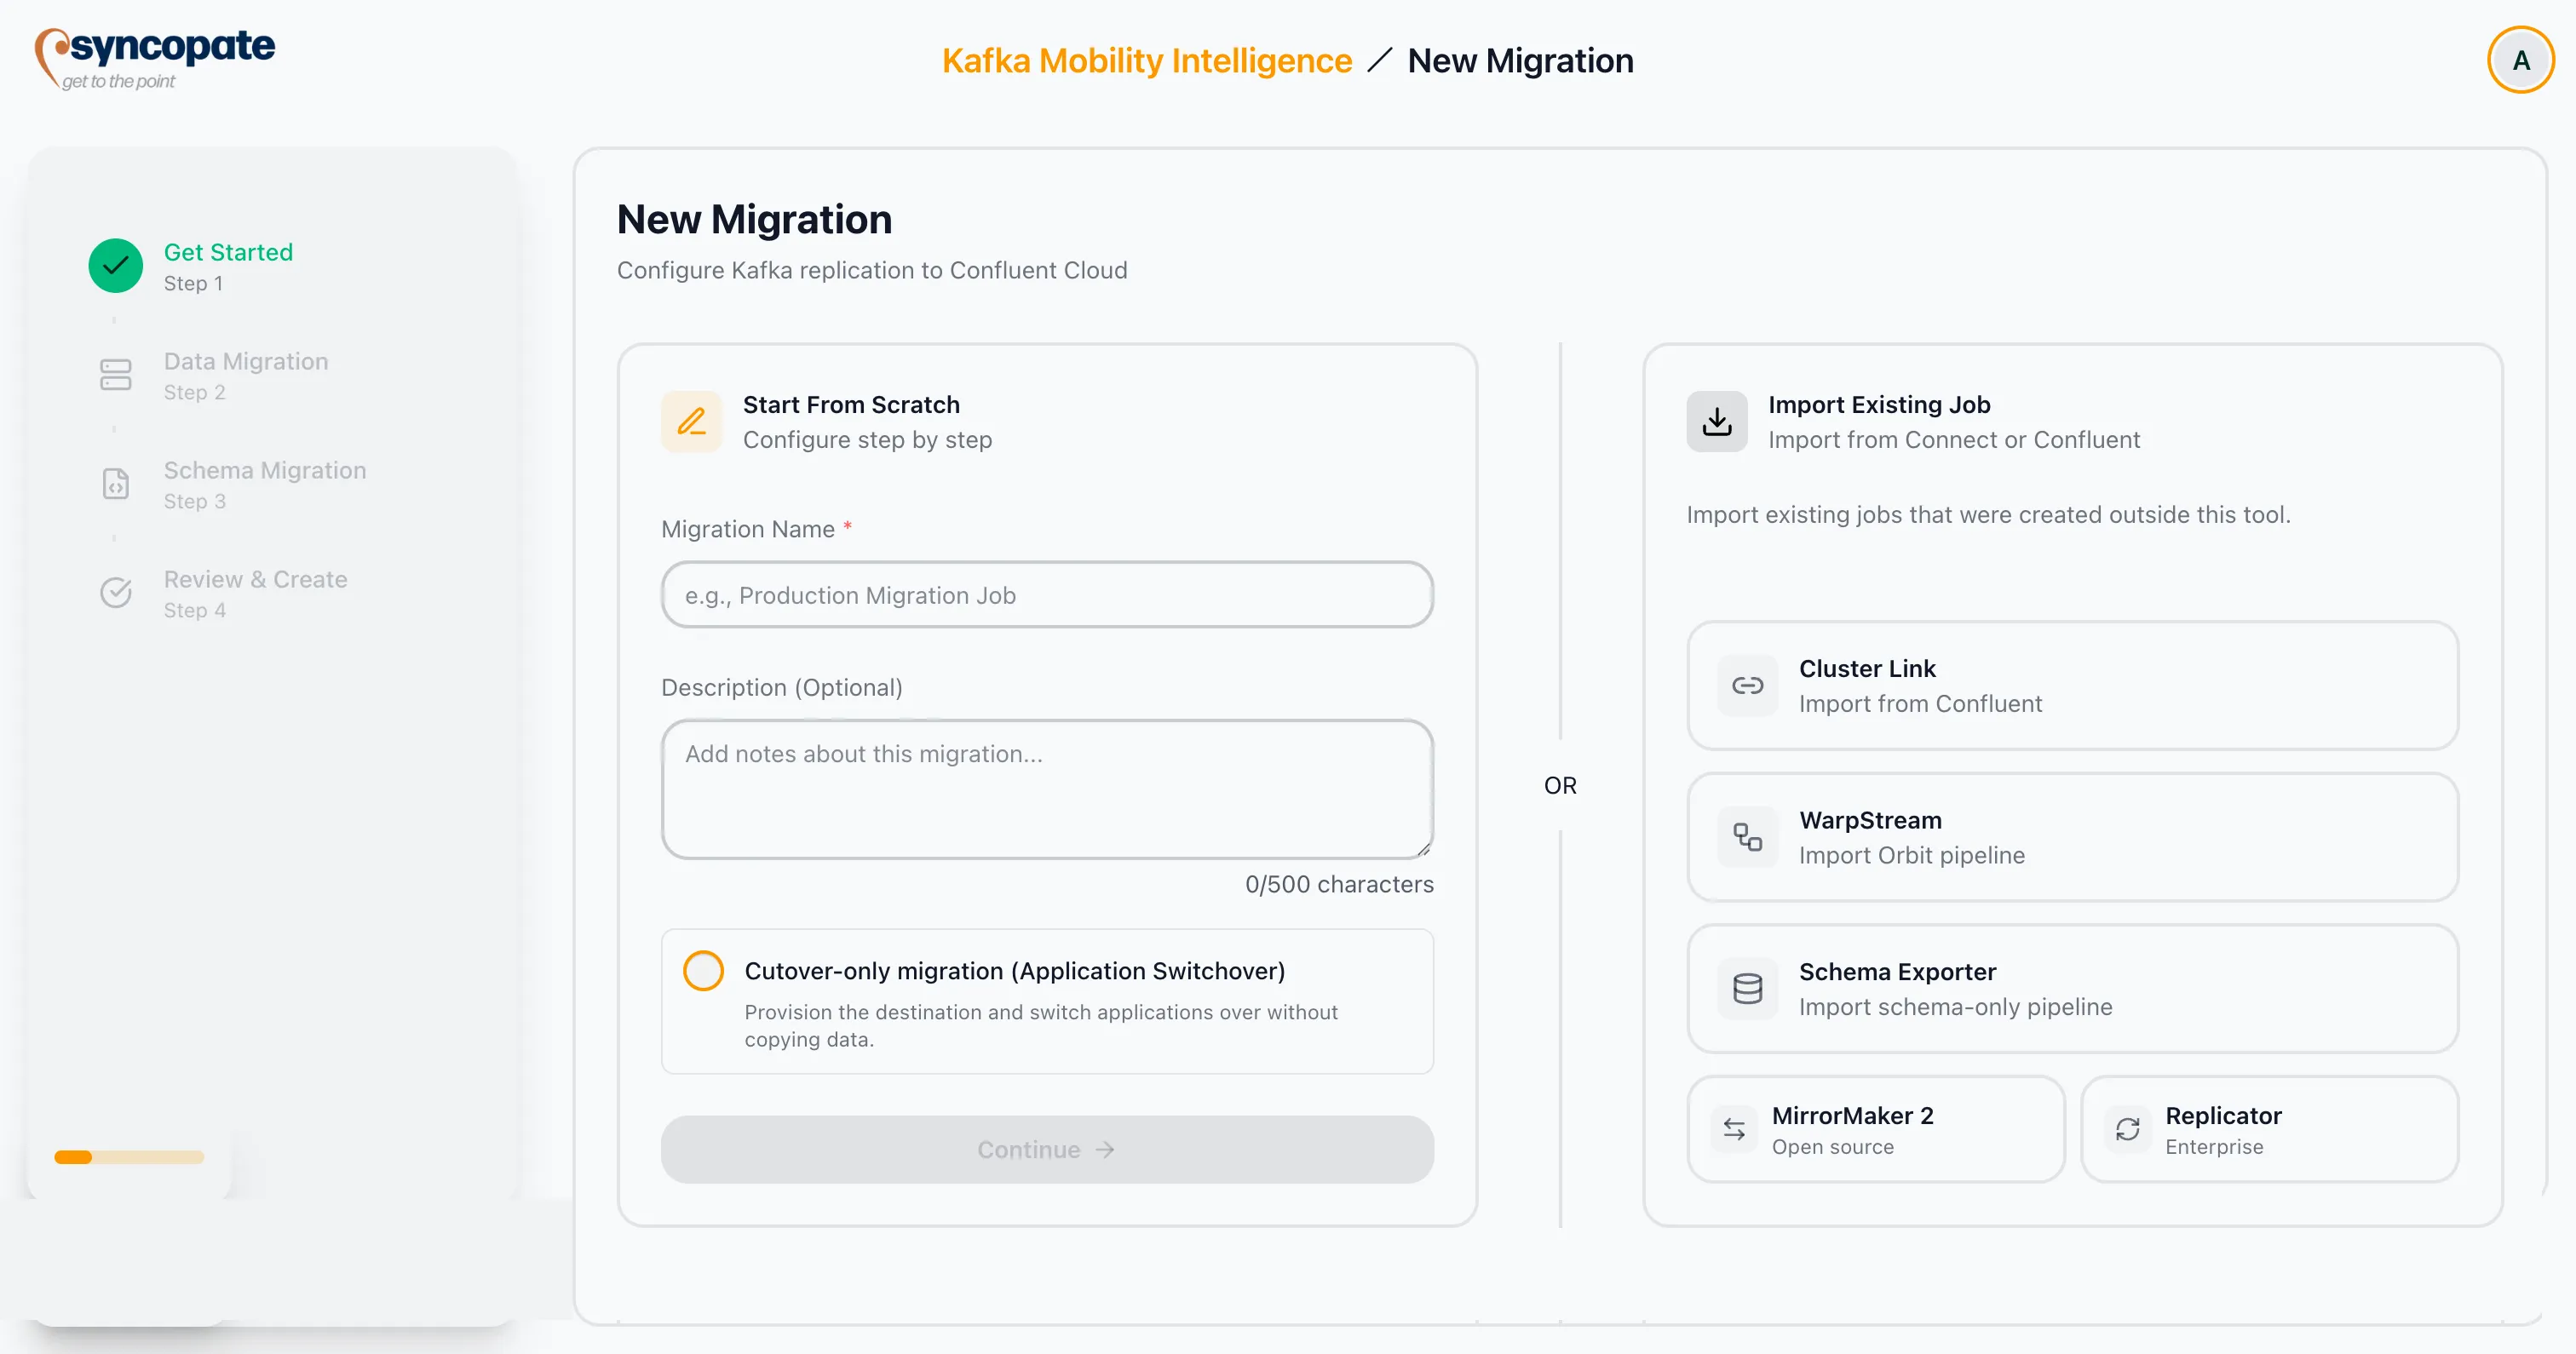The height and width of the screenshot is (1354, 2576).
Task: Click the Cluster Link chain icon
Action: 1747,685
